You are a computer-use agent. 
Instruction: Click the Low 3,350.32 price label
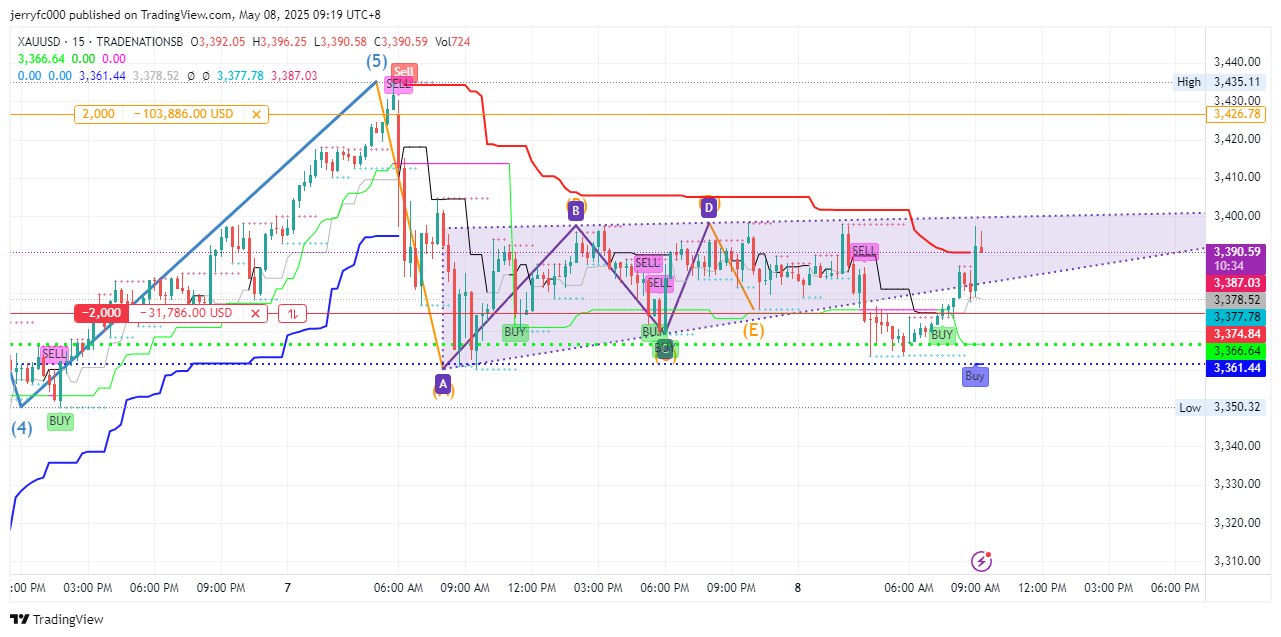1218,407
